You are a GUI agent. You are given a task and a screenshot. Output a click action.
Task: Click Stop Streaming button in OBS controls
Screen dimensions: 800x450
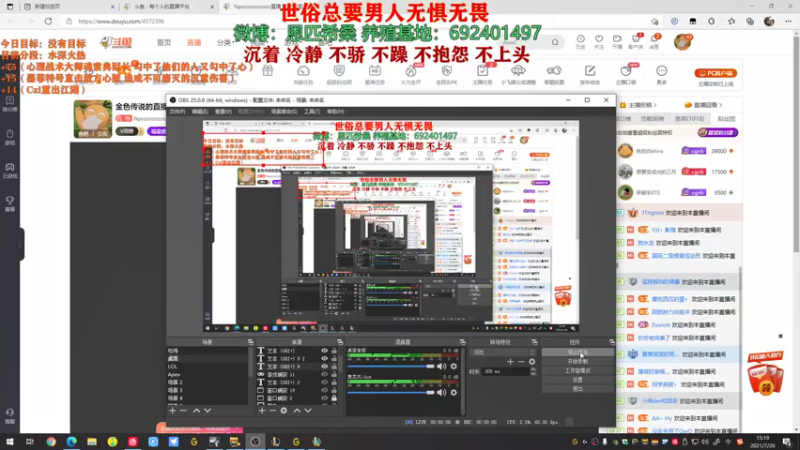click(x=578, y=352)
